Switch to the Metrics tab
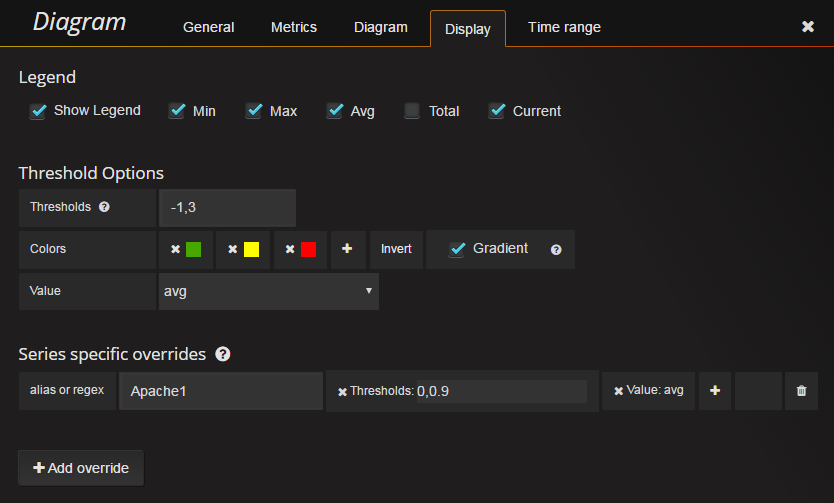 294,27
